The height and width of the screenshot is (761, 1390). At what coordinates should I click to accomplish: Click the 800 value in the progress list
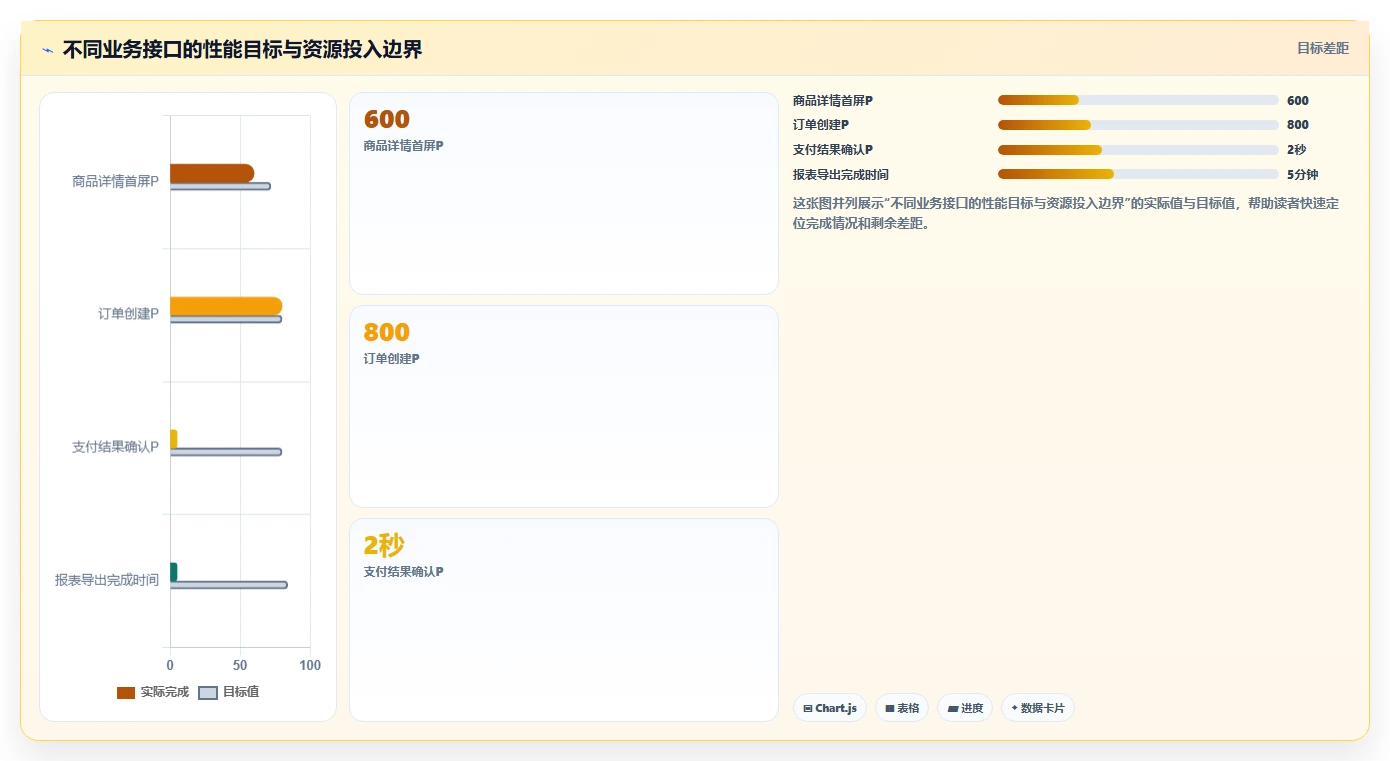pyautogui.click(x=1298, y=125)
